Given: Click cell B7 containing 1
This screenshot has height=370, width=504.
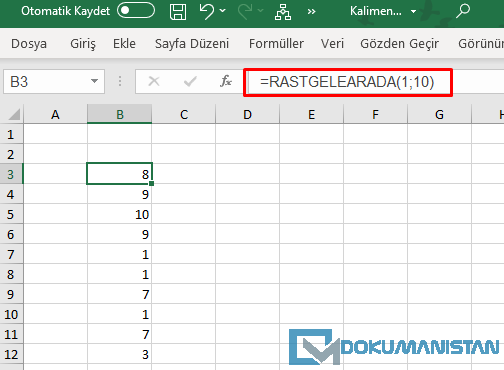Looking at the screenshot, I should (120, 254).
